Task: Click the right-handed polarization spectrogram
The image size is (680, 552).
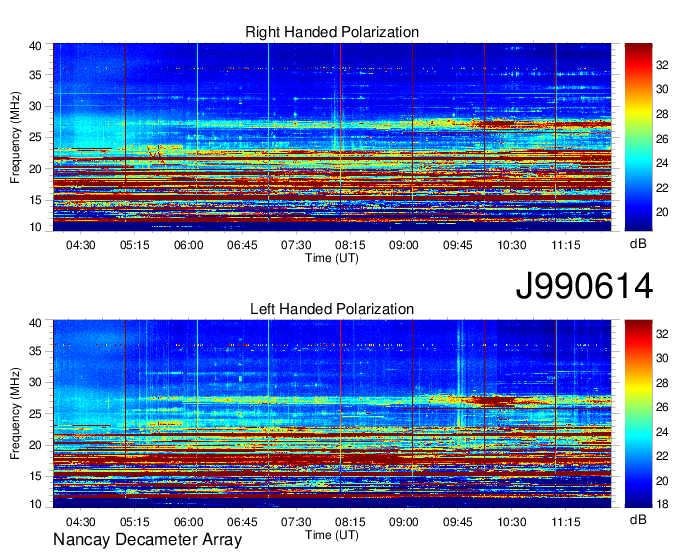Action: click(332, 137)
